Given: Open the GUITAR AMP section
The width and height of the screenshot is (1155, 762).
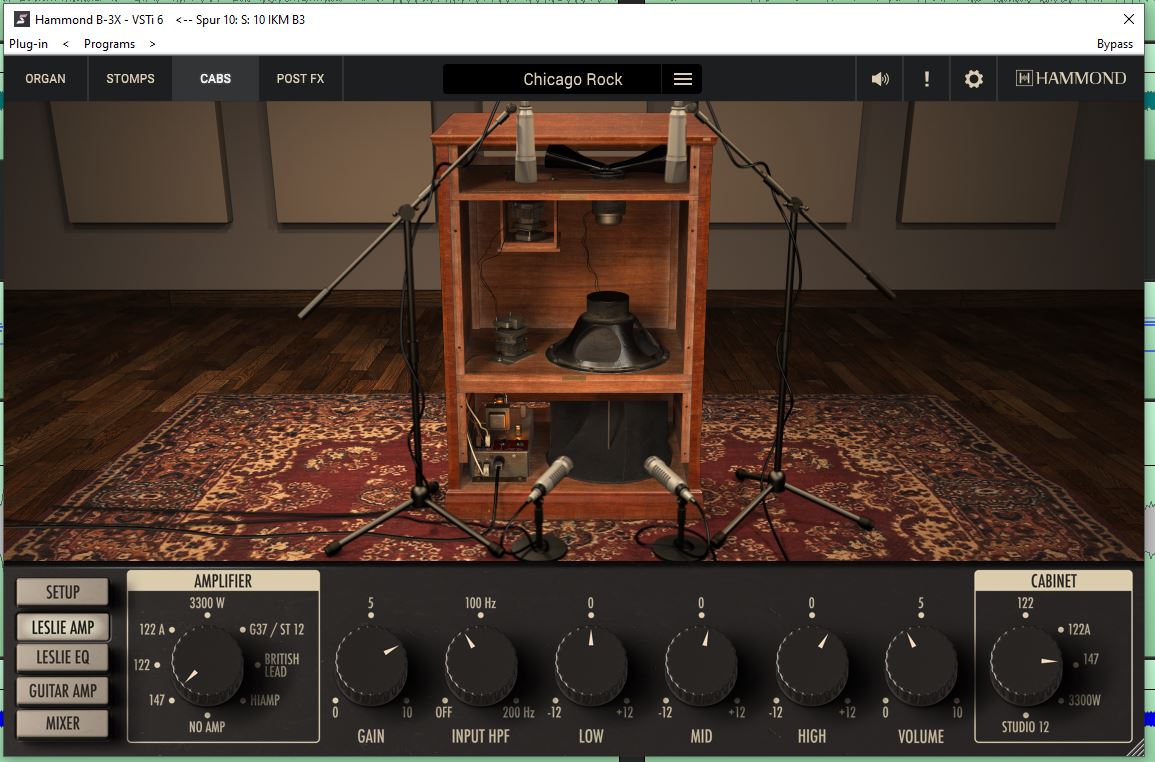Looking at the screenshot, I should tap(63, 691).
